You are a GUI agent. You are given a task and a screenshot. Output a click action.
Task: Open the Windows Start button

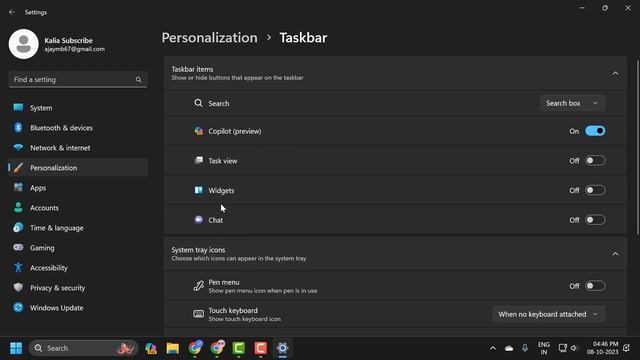[16, 348]
